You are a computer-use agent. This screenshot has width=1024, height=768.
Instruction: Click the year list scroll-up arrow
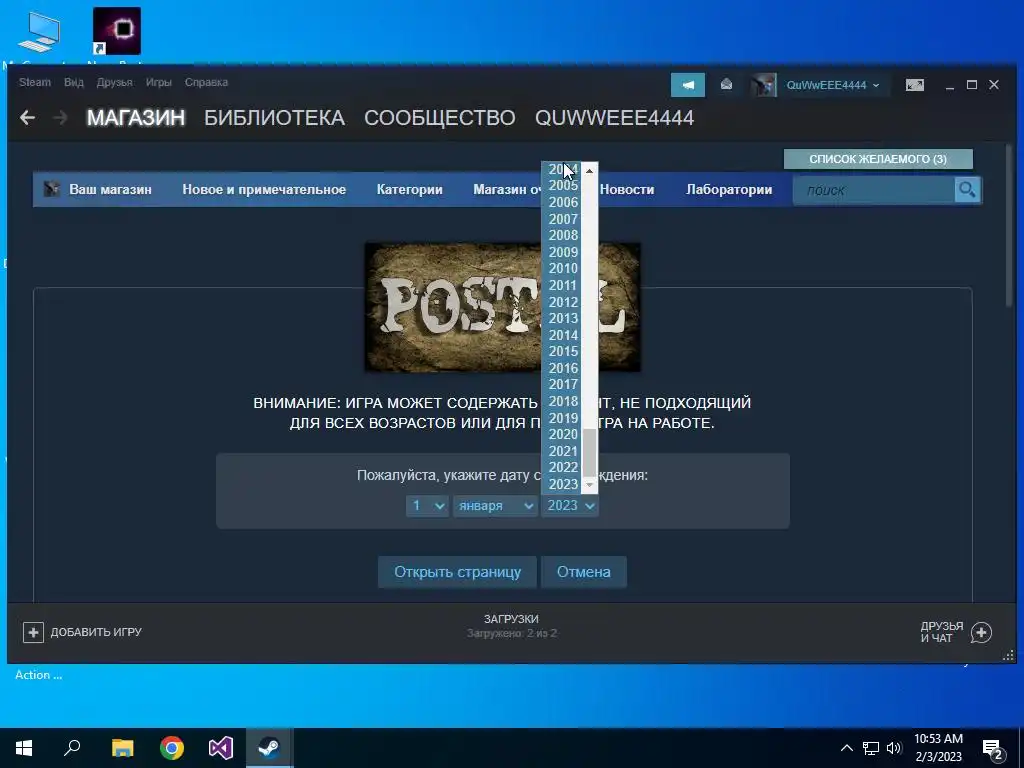(x=589, y=170)
